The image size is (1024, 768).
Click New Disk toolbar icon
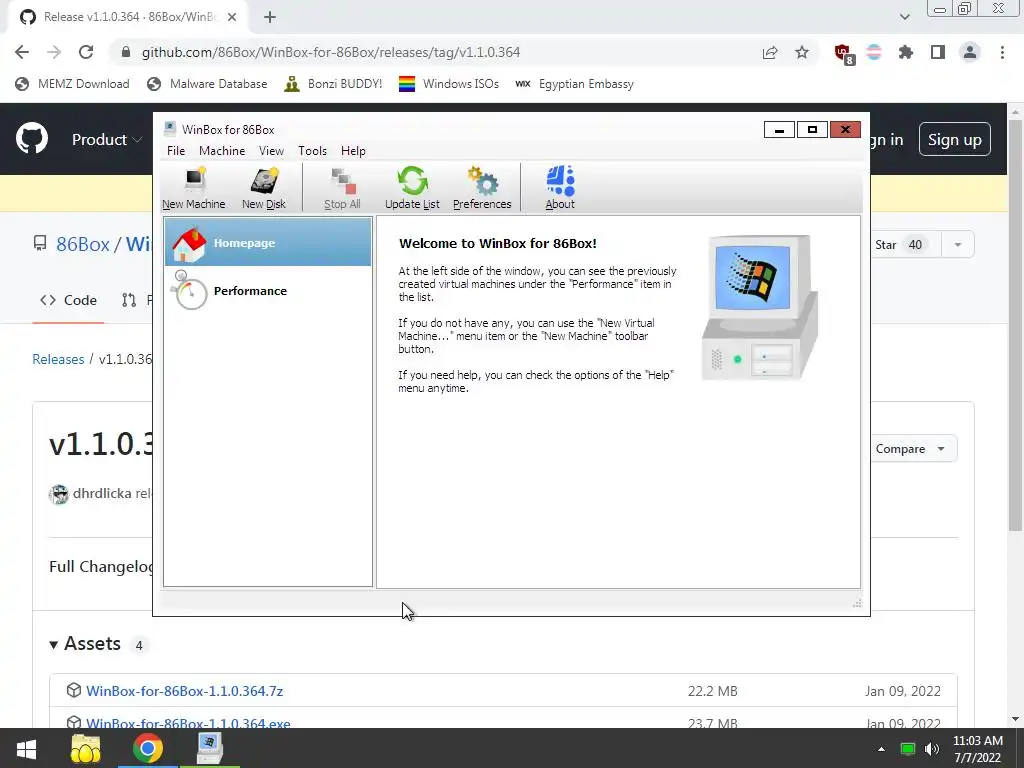pos(264,188)
